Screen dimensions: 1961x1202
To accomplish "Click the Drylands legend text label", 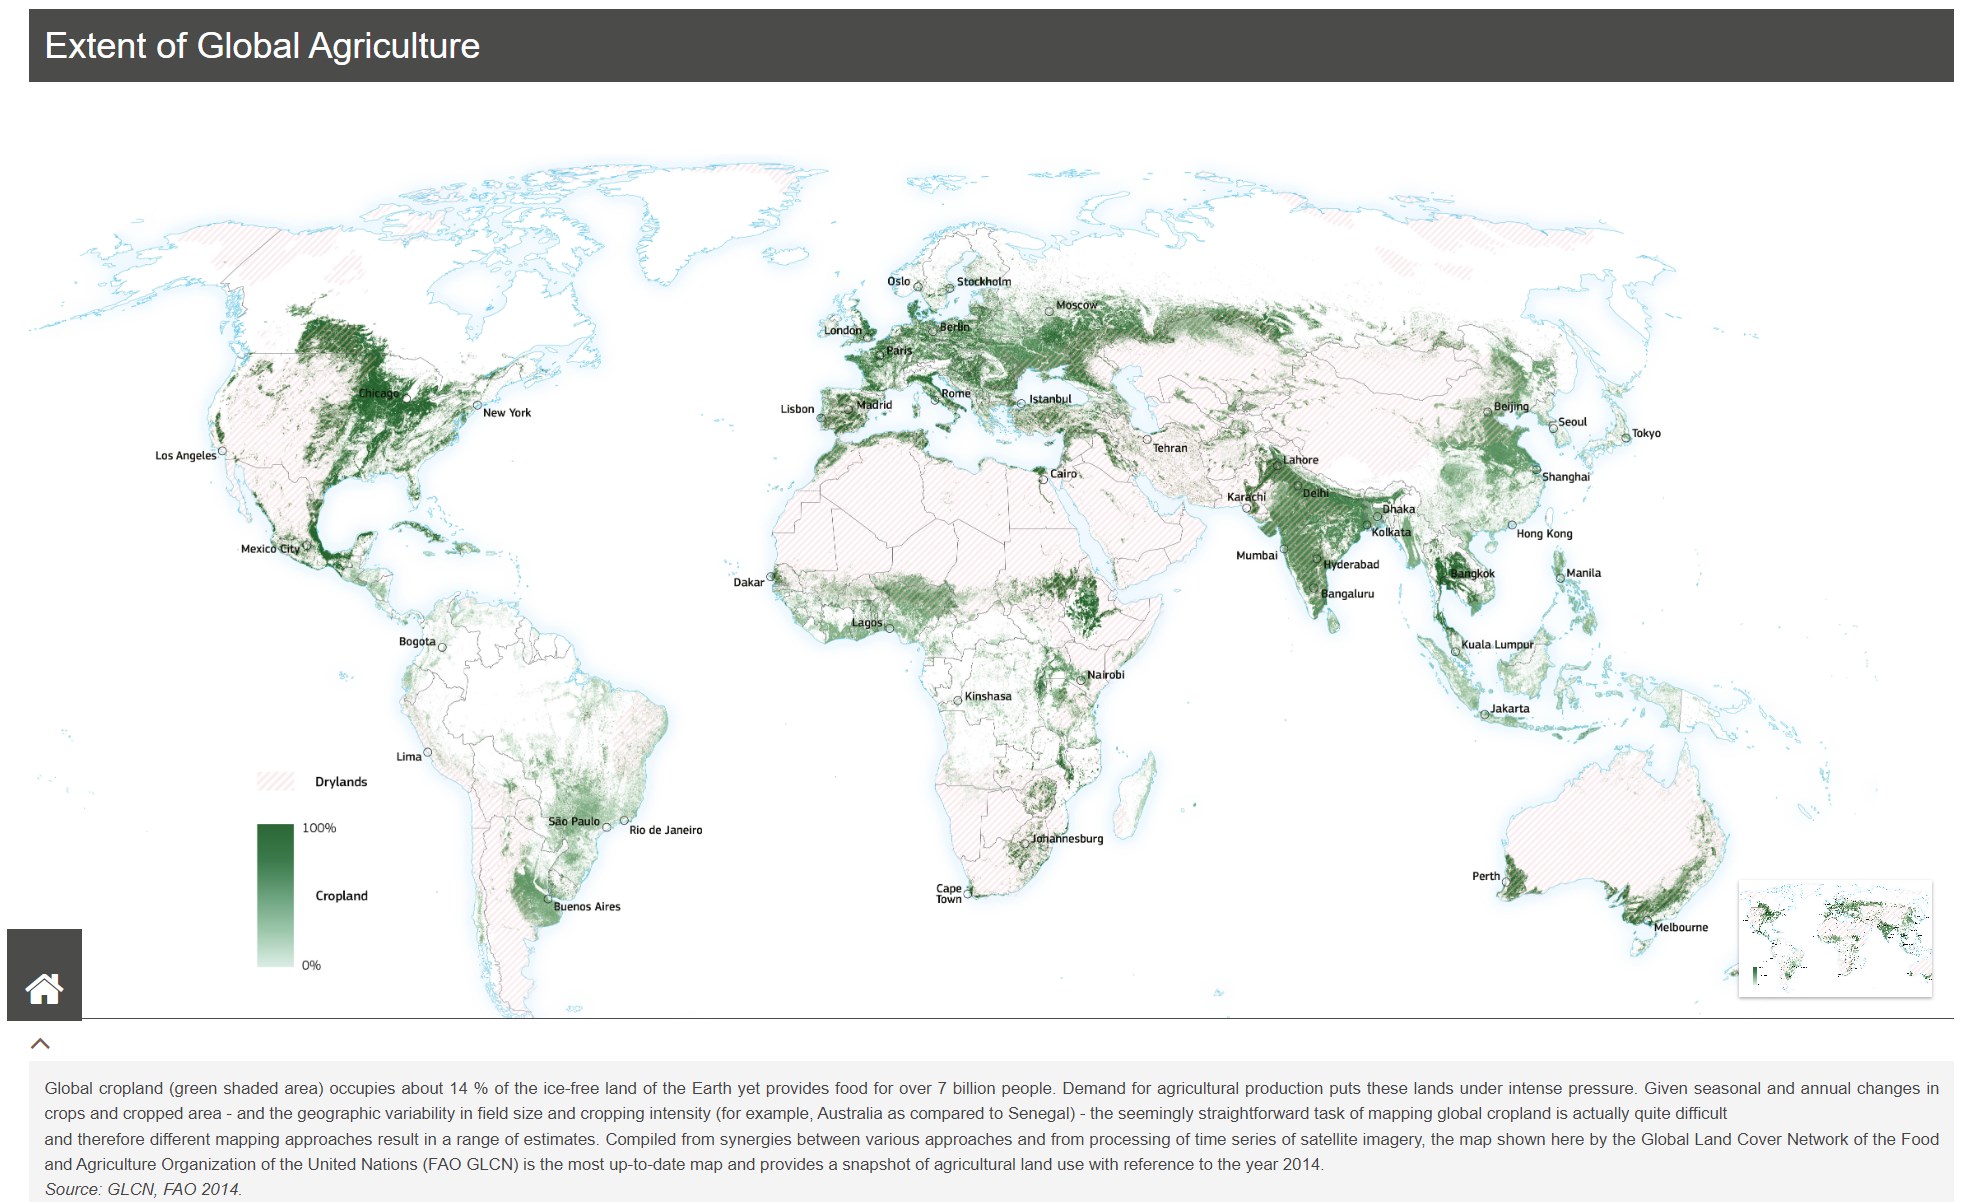I will click(x=341, y=782).
